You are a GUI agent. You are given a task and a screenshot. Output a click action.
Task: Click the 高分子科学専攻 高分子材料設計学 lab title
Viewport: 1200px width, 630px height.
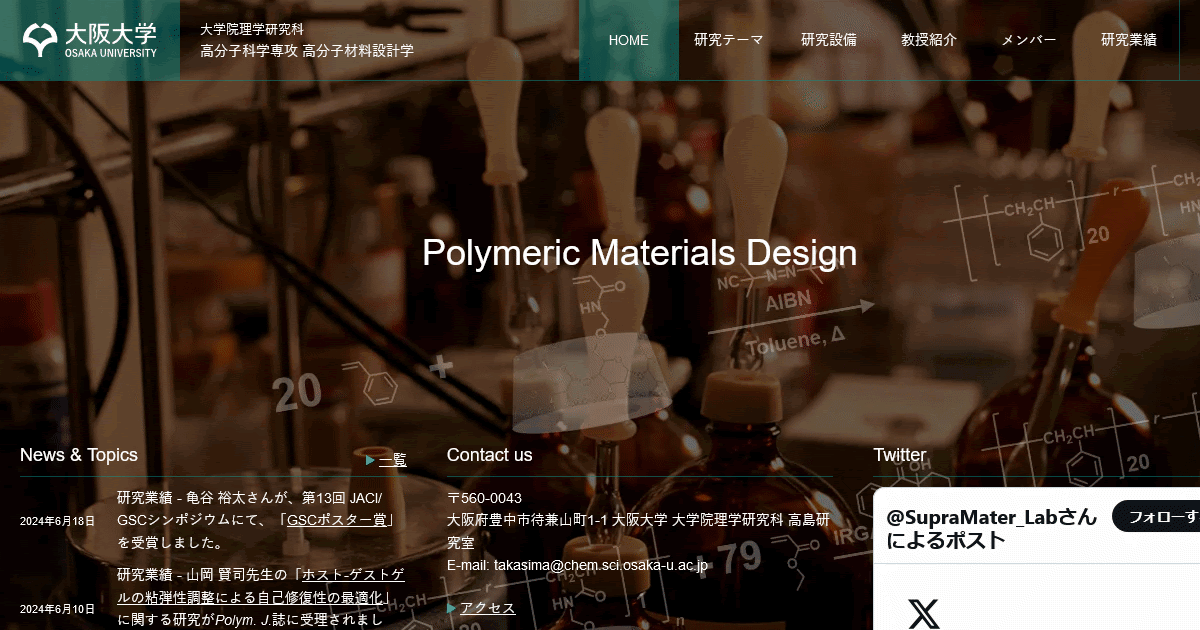click(306, 51)
